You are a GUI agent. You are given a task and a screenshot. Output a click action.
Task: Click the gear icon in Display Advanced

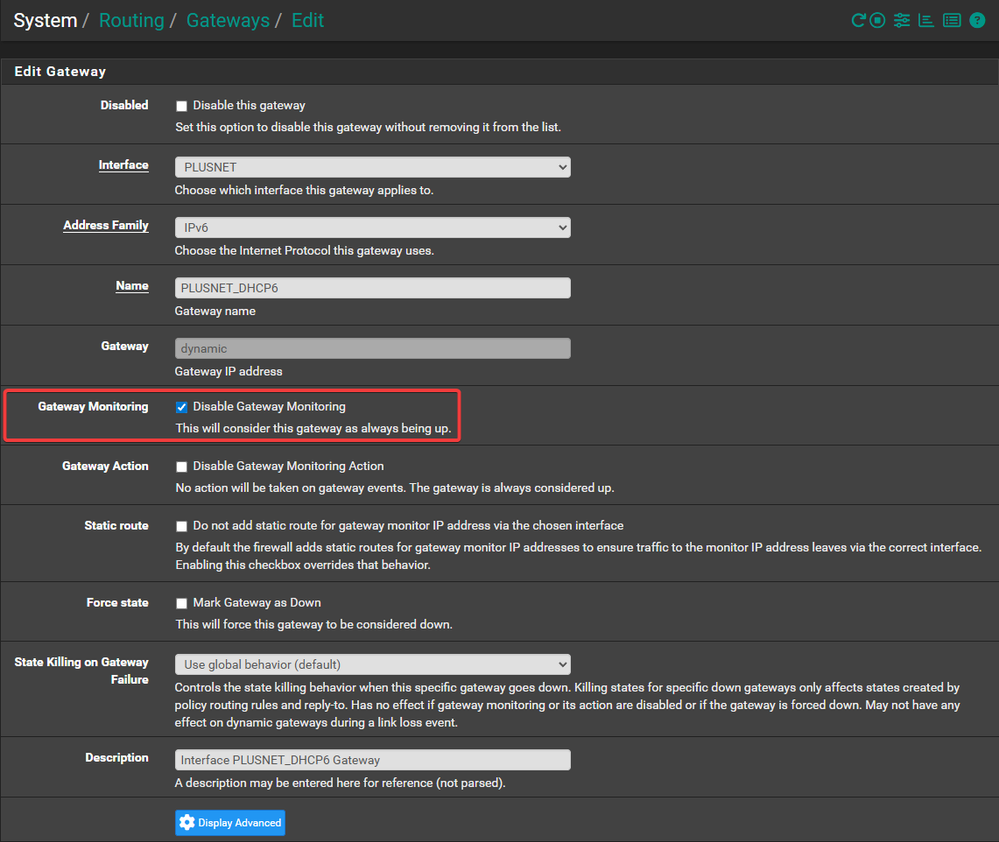tap(187, 823)
